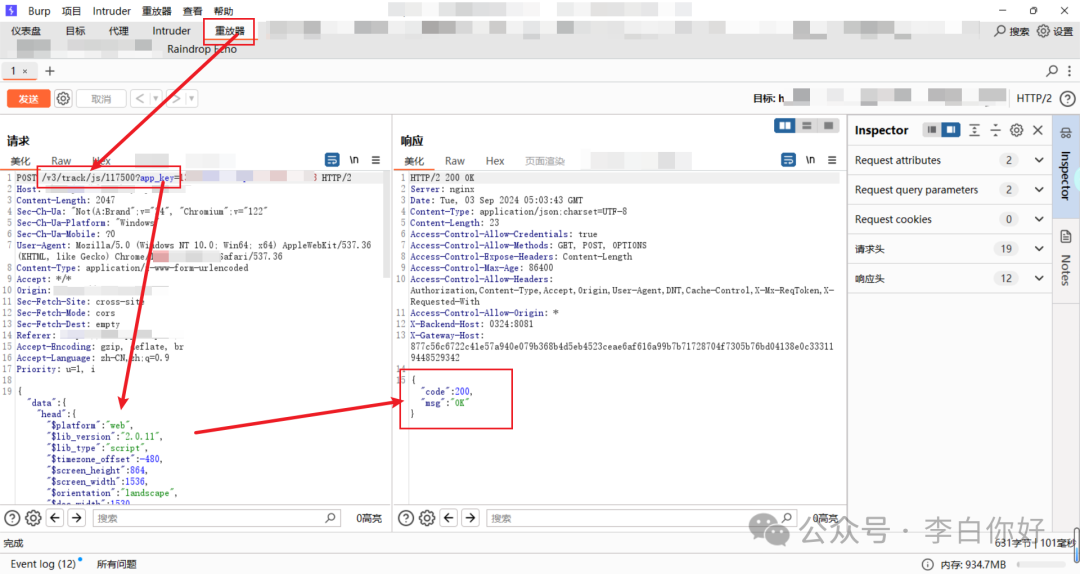This screenshot has height=574, width=1080.
Task: Open the previous-history dropdown arrow
Action: pos(156,99)
